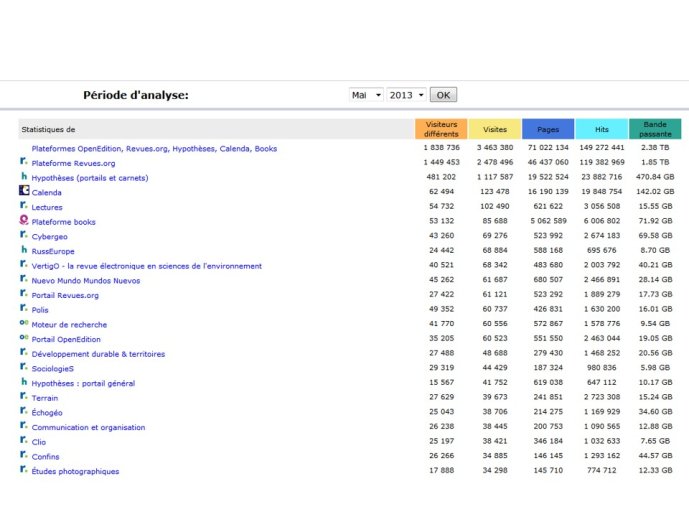Open Hypothèses (portails et carnets) link
This screenshot has height=517, width=689.
pos(90,178)
